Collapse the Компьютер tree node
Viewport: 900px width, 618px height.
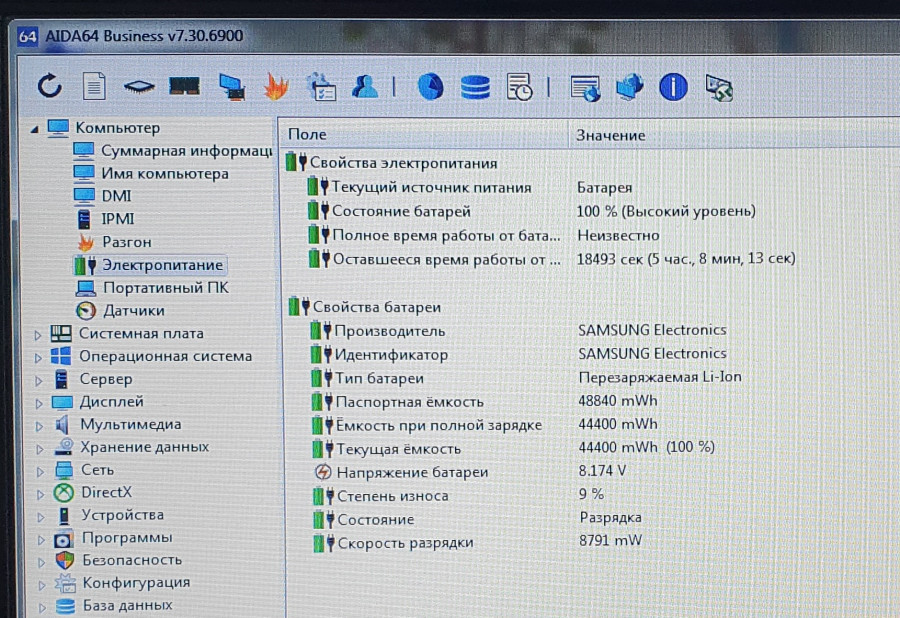pyautogui.click(x=35, y=129)
